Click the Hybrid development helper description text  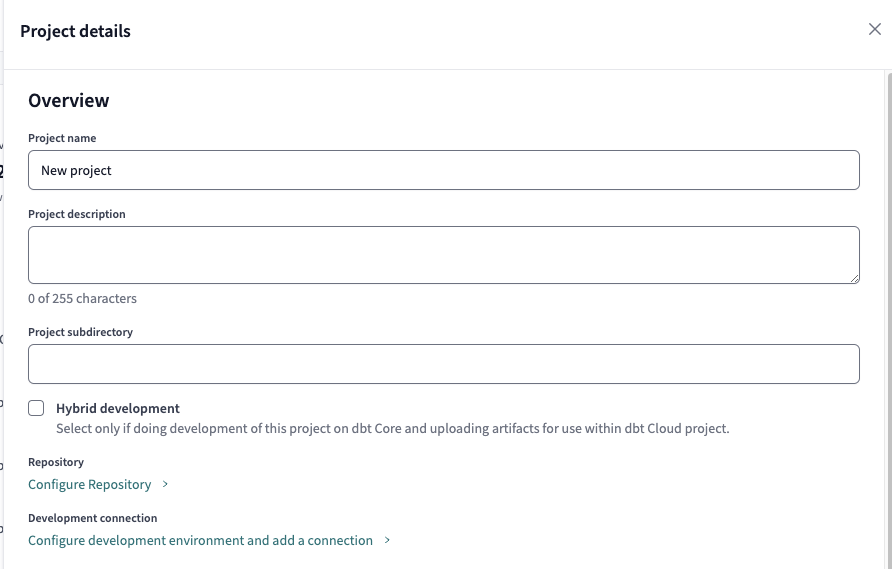pos(392,428)
